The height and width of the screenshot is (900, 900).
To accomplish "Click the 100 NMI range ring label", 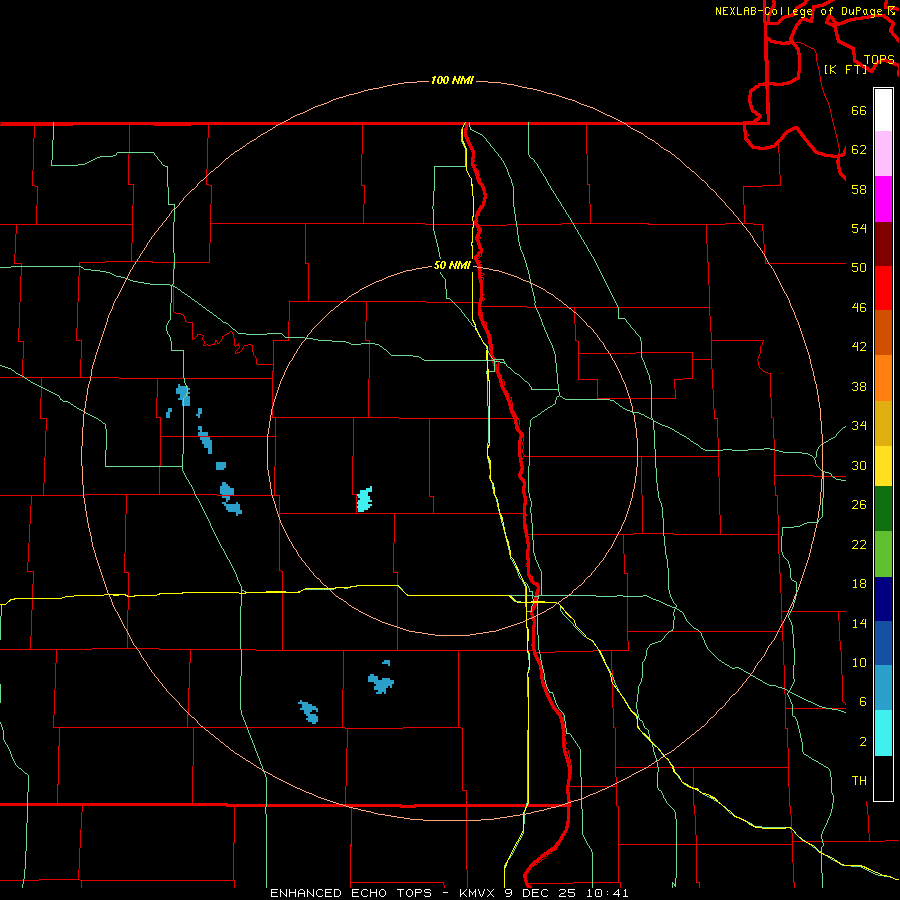I will 452,80.
